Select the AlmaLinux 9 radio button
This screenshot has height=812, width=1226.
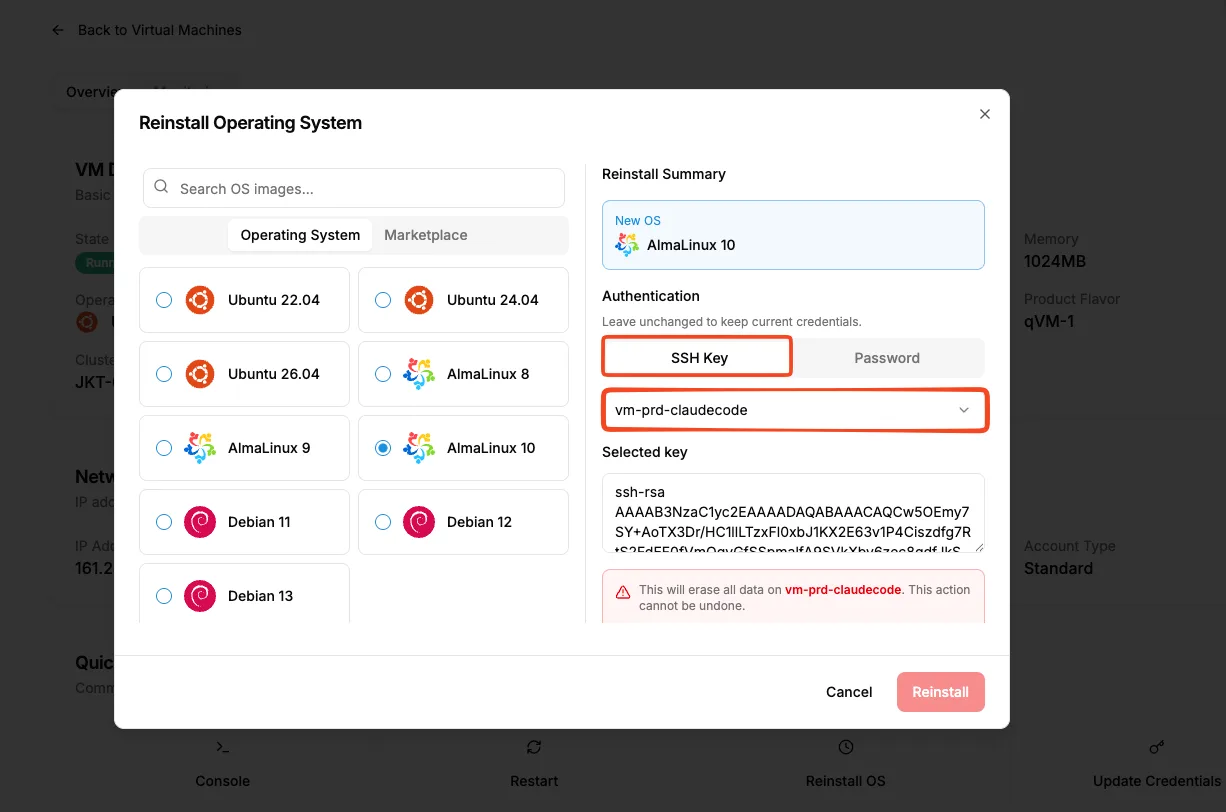point(164,448)
